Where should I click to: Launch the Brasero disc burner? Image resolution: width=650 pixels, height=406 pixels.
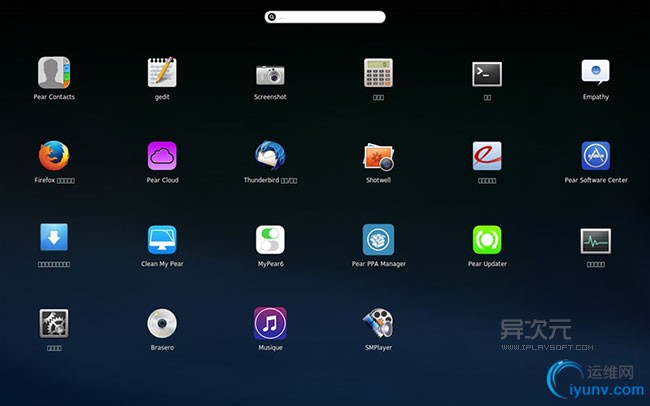162,323
